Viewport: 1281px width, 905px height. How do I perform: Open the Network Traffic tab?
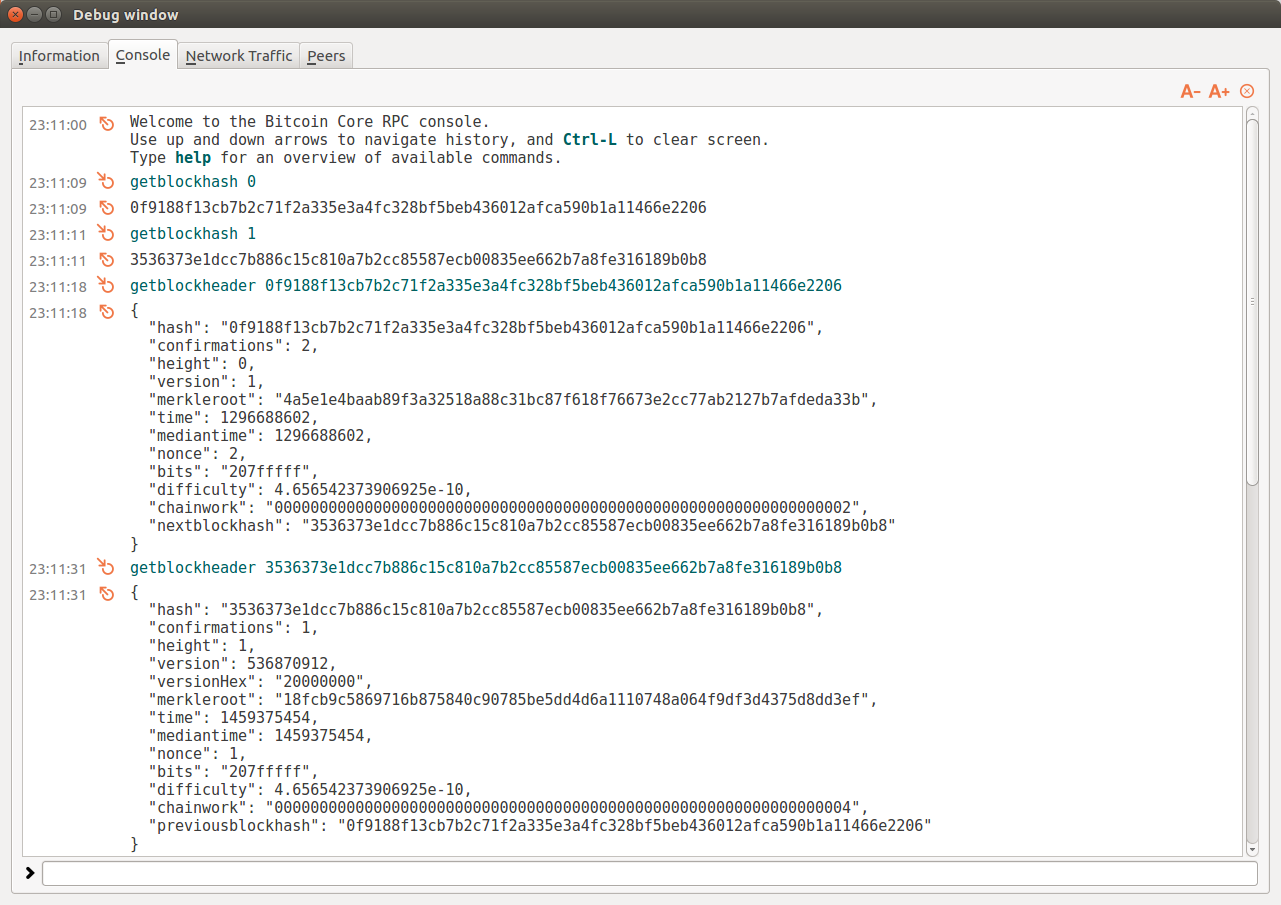coord(239,56)
